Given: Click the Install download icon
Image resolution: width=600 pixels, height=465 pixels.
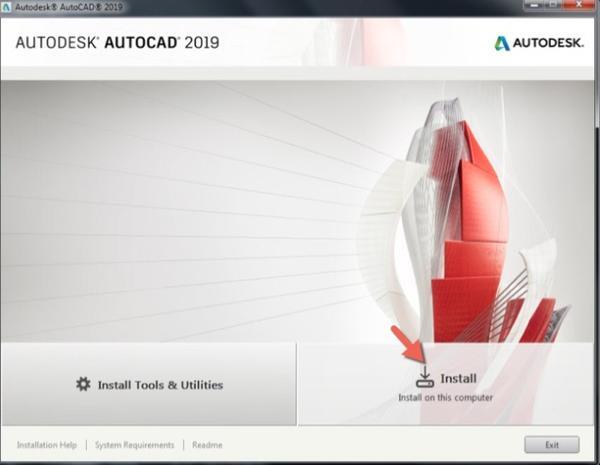Looking at the screenshot, I should click(x=425, y=377).
